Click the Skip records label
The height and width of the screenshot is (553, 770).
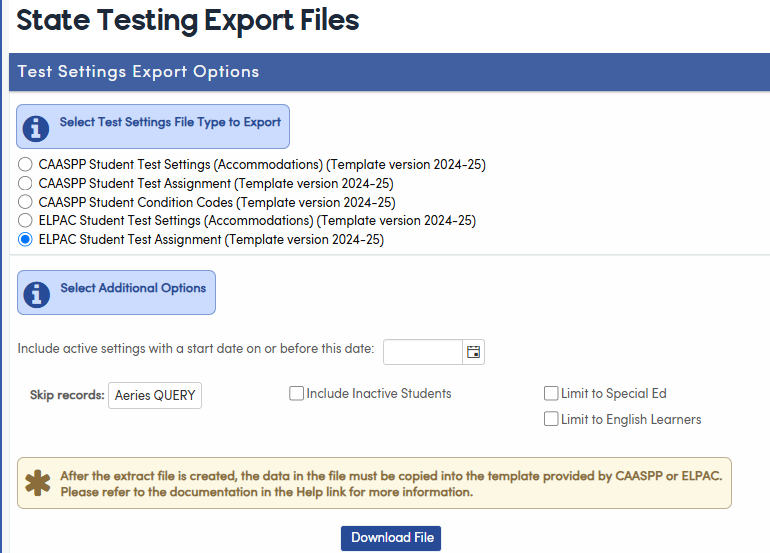tap(67, 395)
